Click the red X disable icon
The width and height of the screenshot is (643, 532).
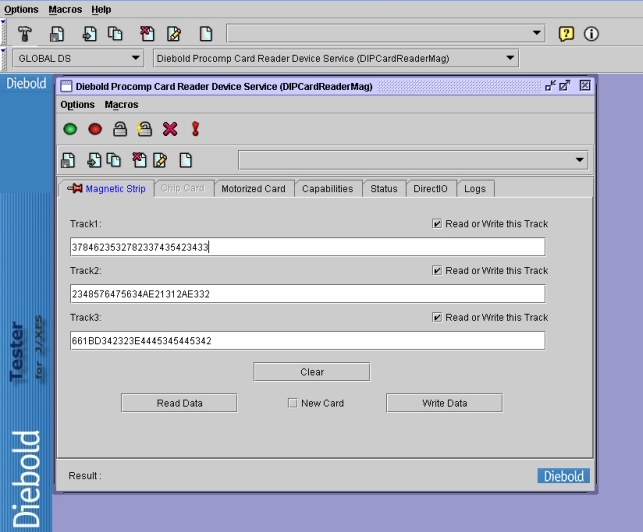[x=170, y=129]
